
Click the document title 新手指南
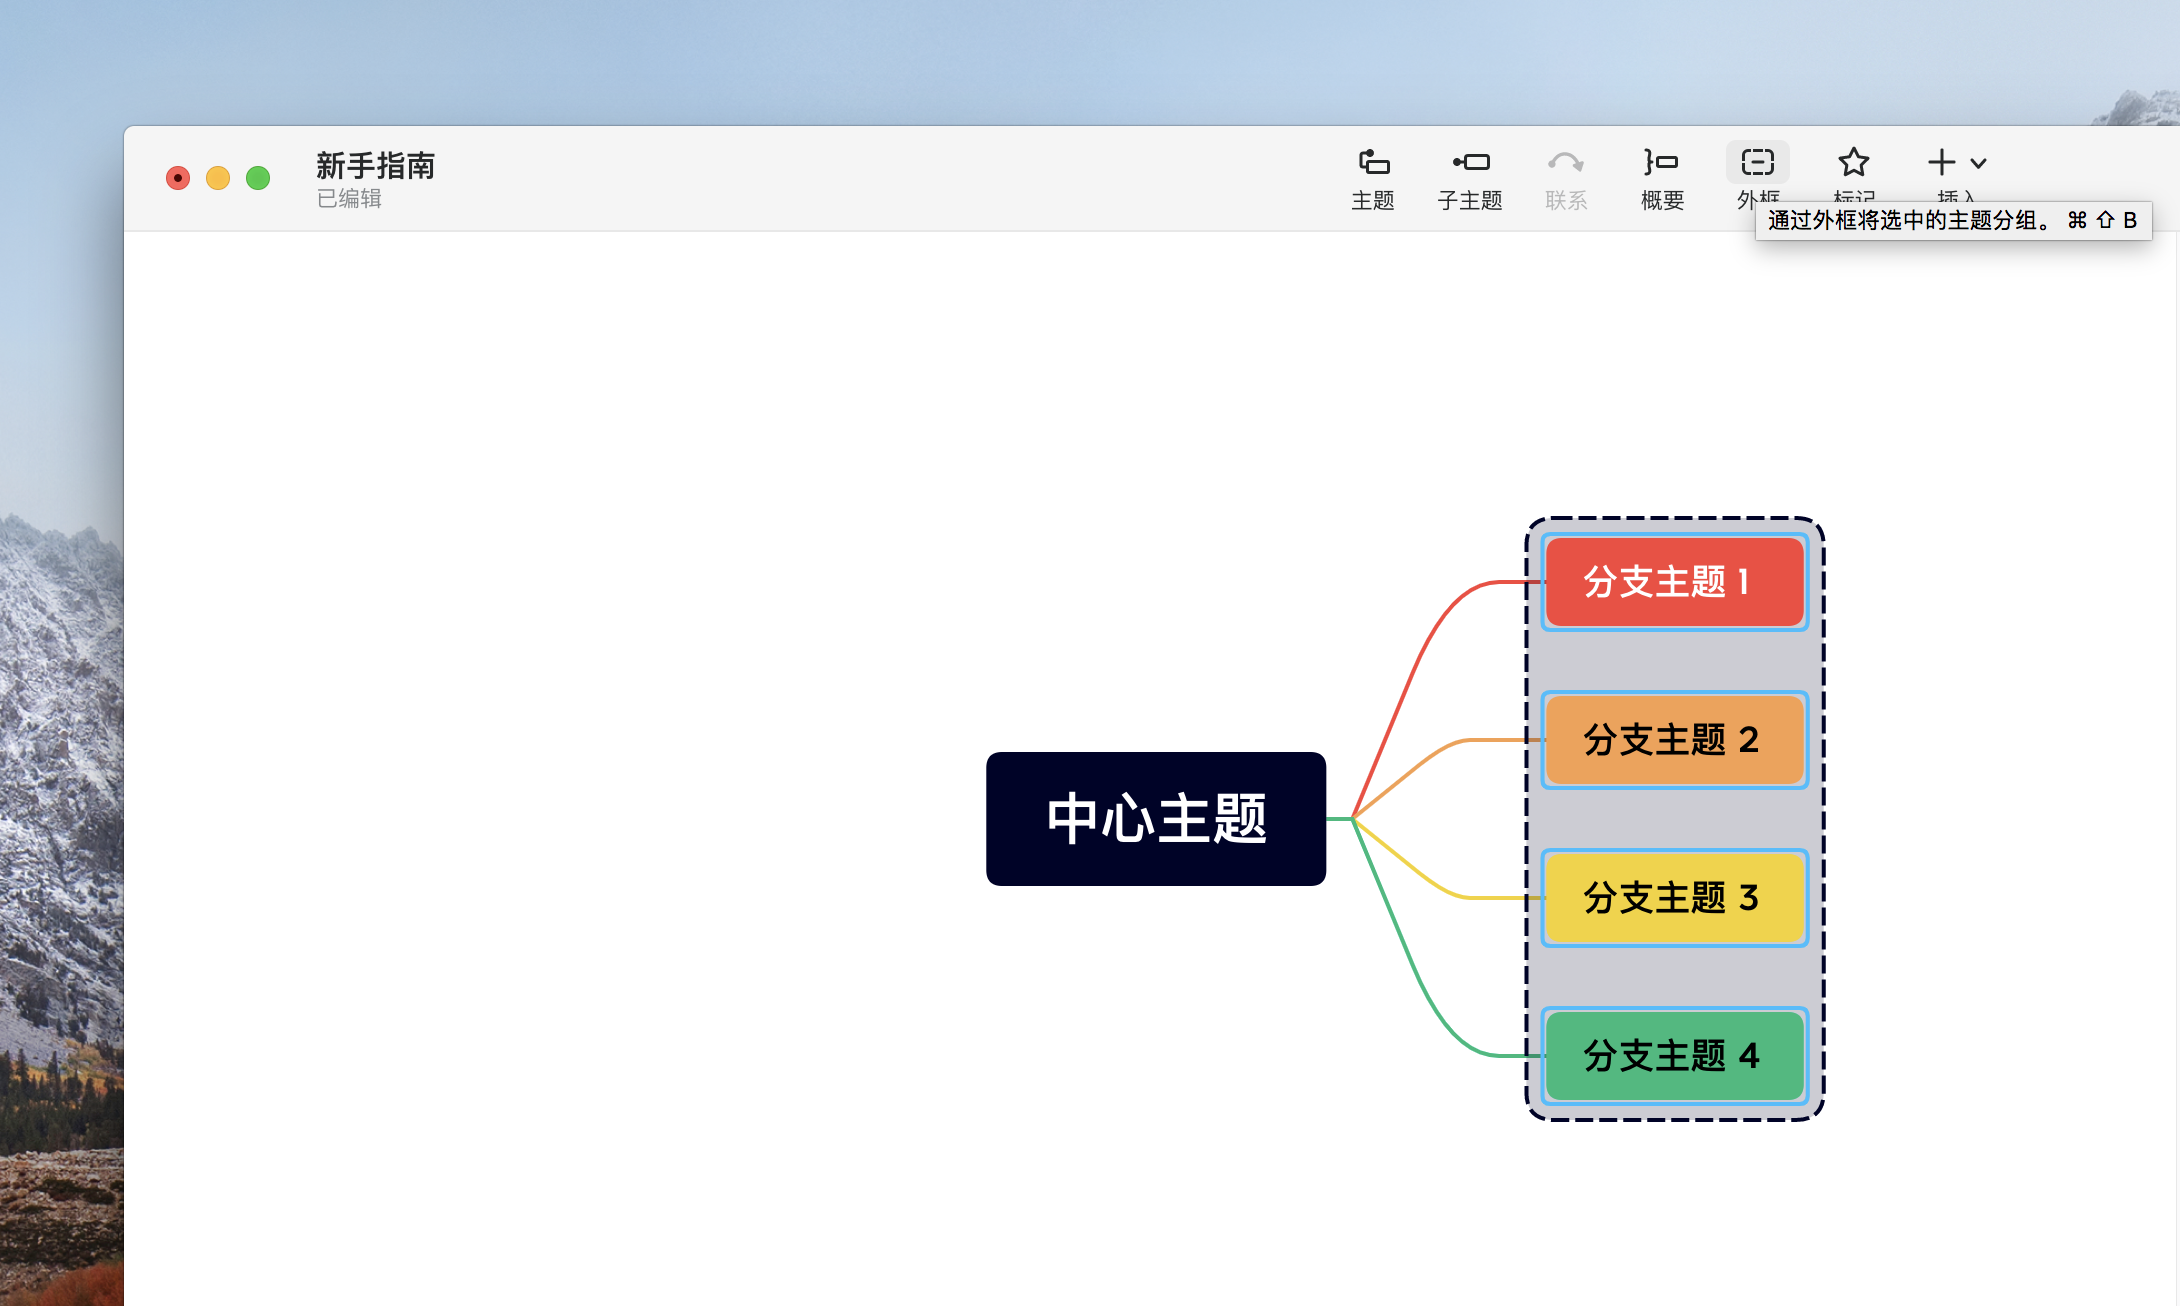375,166
